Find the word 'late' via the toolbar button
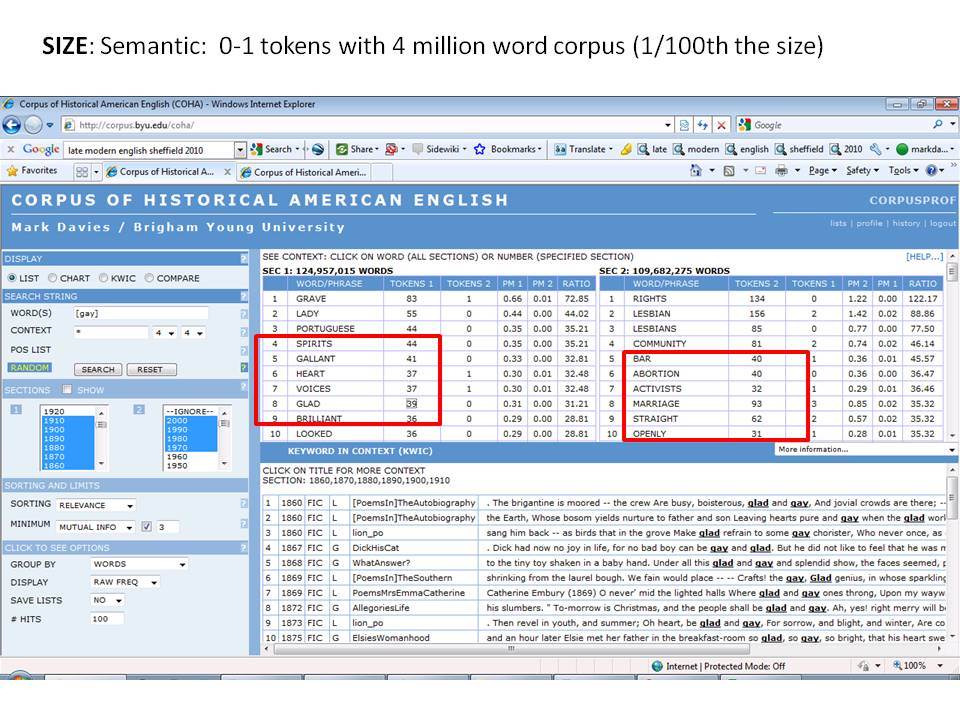The width and height of the screenshot is (960, 720). pyautogui.click(x=652, y=149)
